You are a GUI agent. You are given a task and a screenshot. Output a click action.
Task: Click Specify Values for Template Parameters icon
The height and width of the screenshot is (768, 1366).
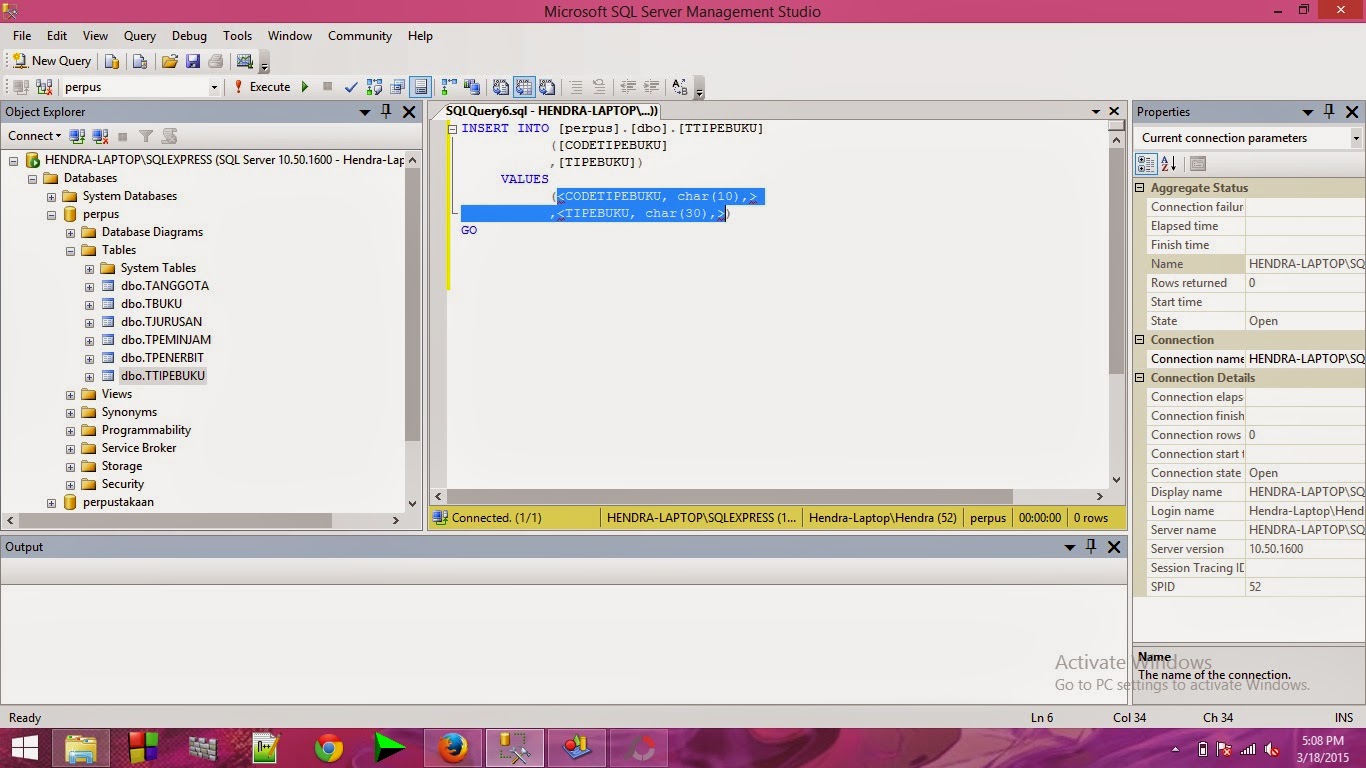tap(680, 87)
